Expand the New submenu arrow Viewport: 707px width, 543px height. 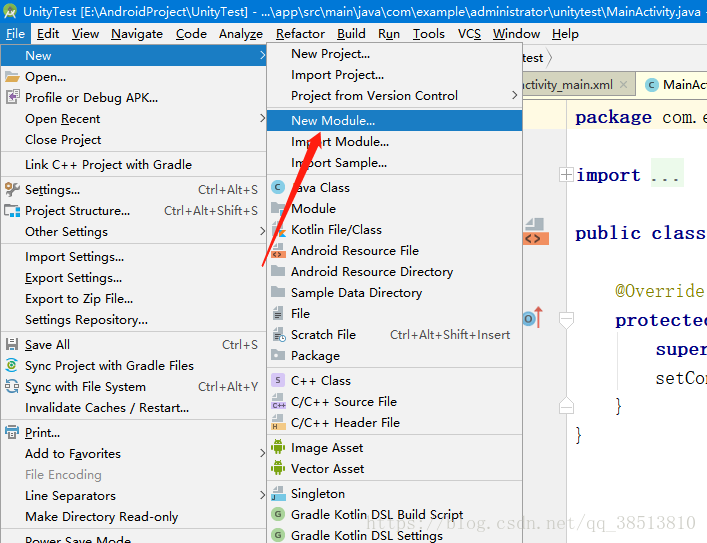[x=262, y=55]
